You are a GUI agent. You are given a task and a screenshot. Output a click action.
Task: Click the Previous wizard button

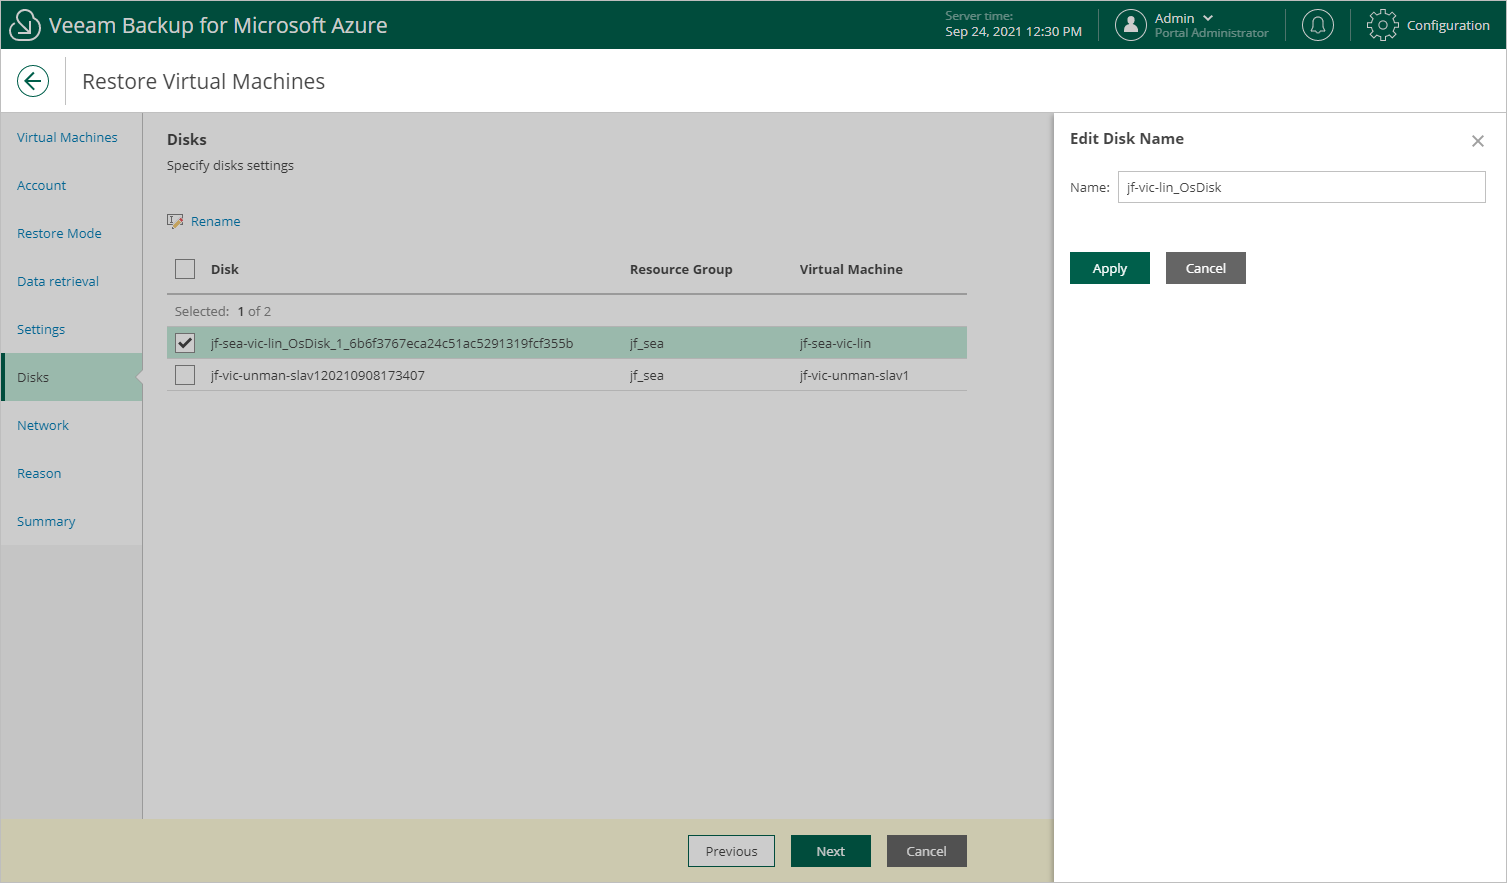731,851
